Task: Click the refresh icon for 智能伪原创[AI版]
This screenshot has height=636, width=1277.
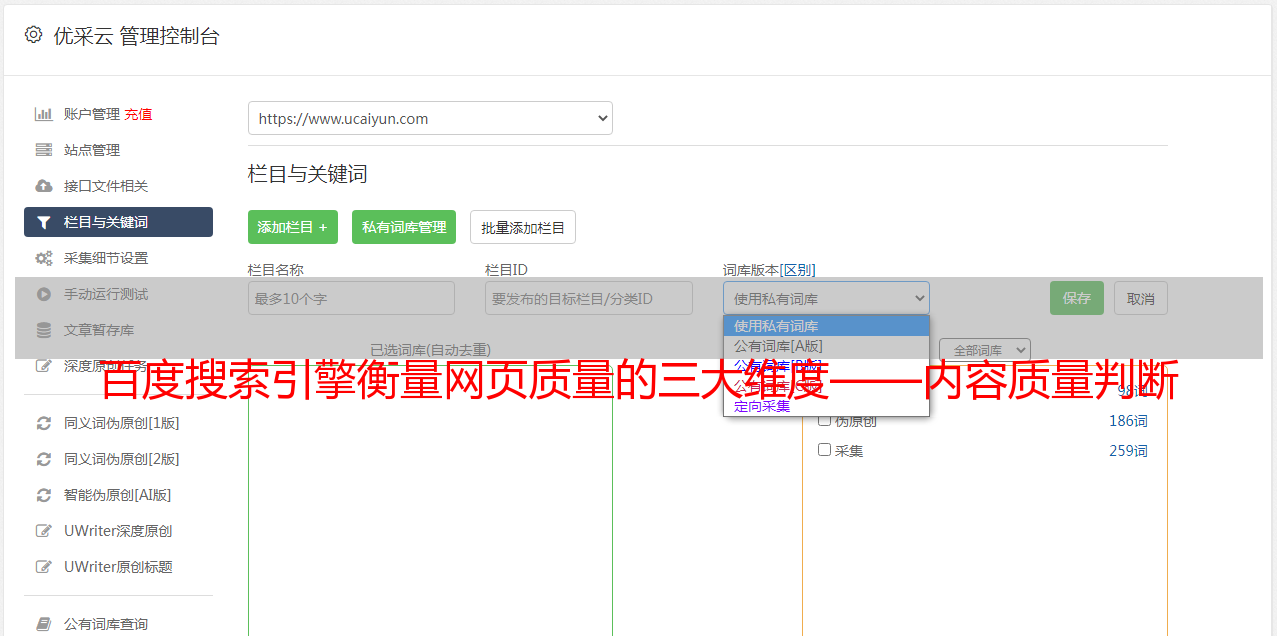Action: pos(44,495)
